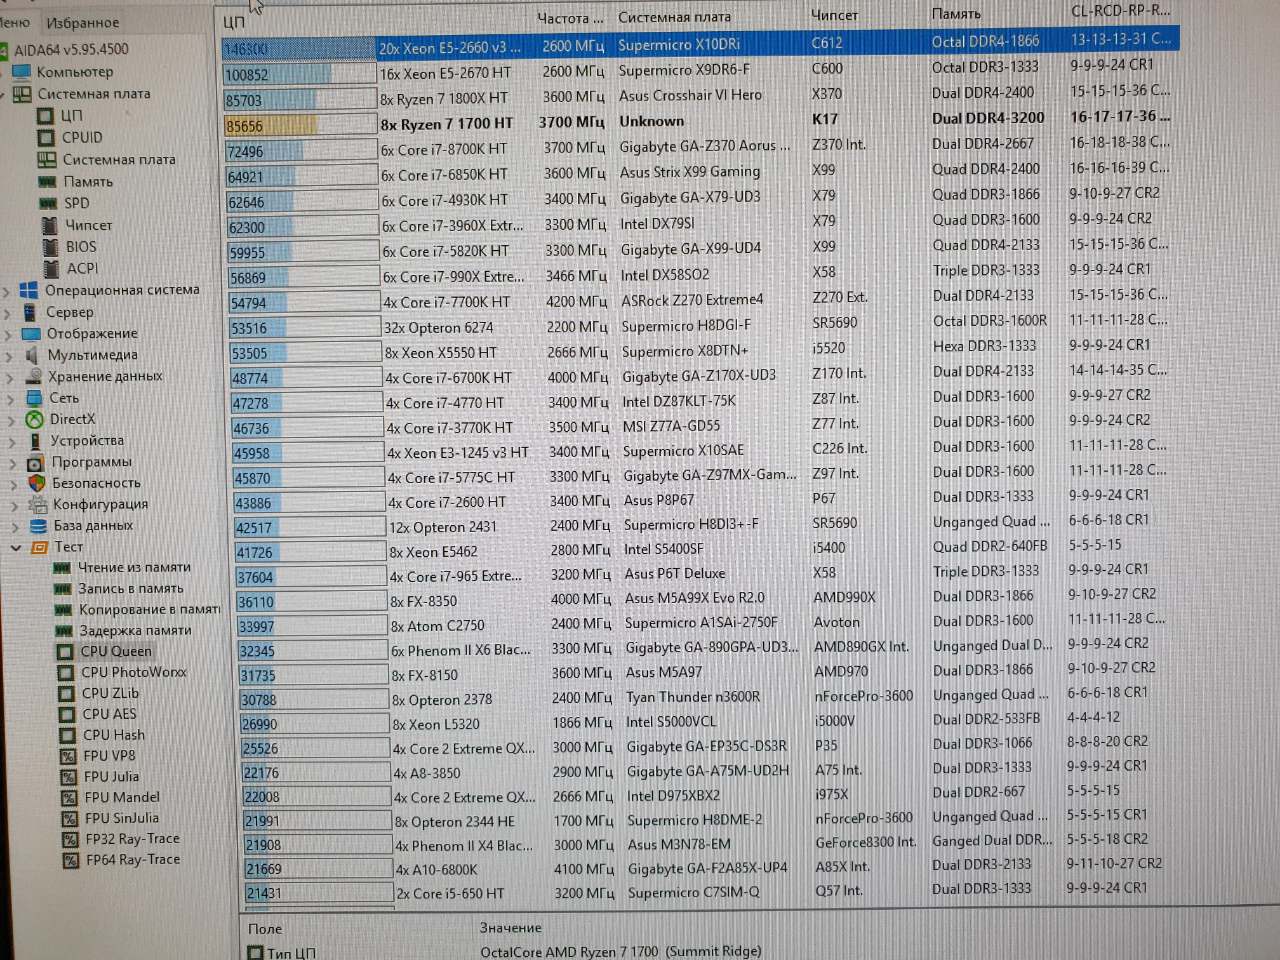Expand the Хранение данных branch
This screenshot has height=960, width=1280.
(9, 377)
